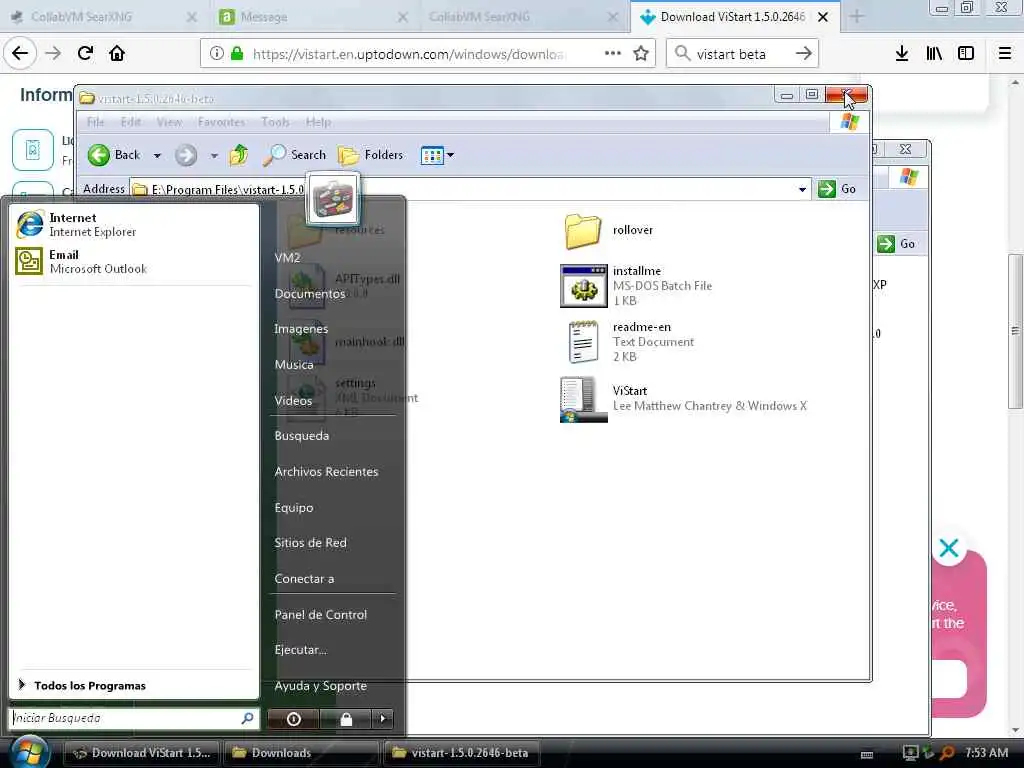Open the Tools menu

(x=275, y=122)
